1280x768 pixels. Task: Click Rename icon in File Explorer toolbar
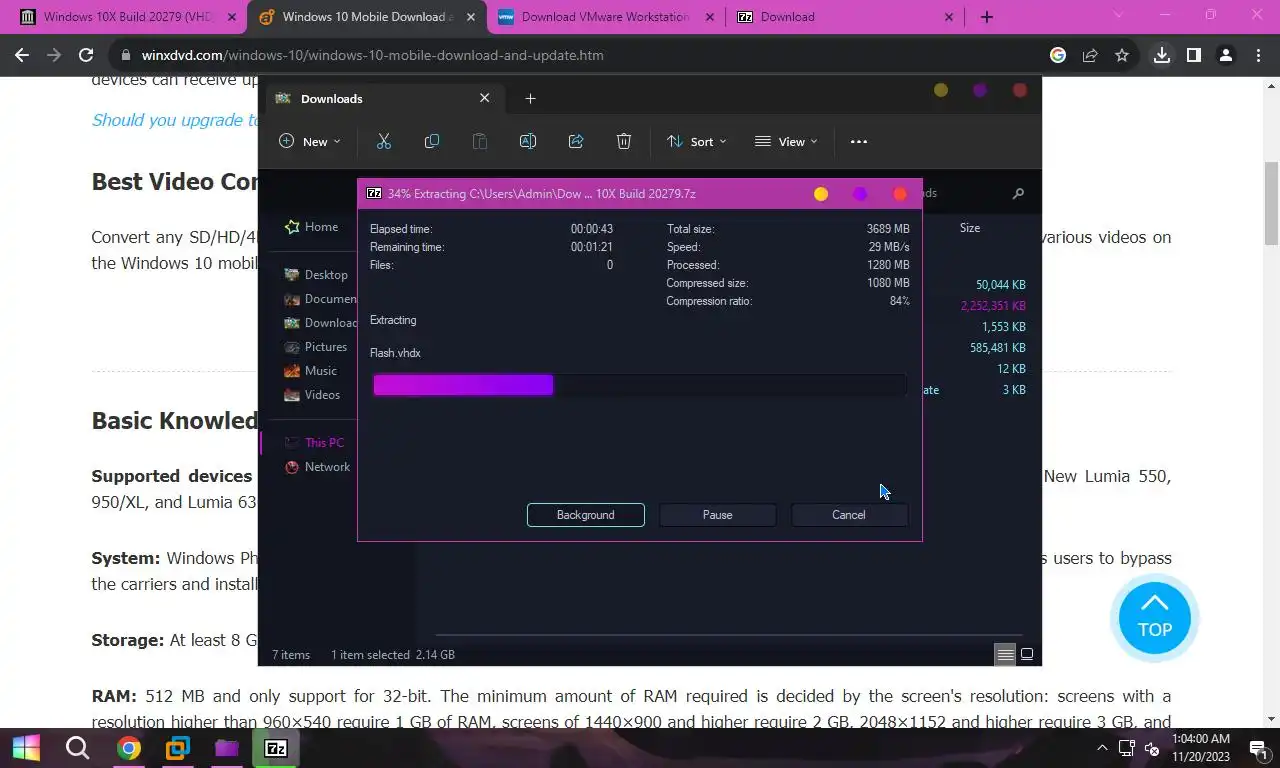(528, 141)
